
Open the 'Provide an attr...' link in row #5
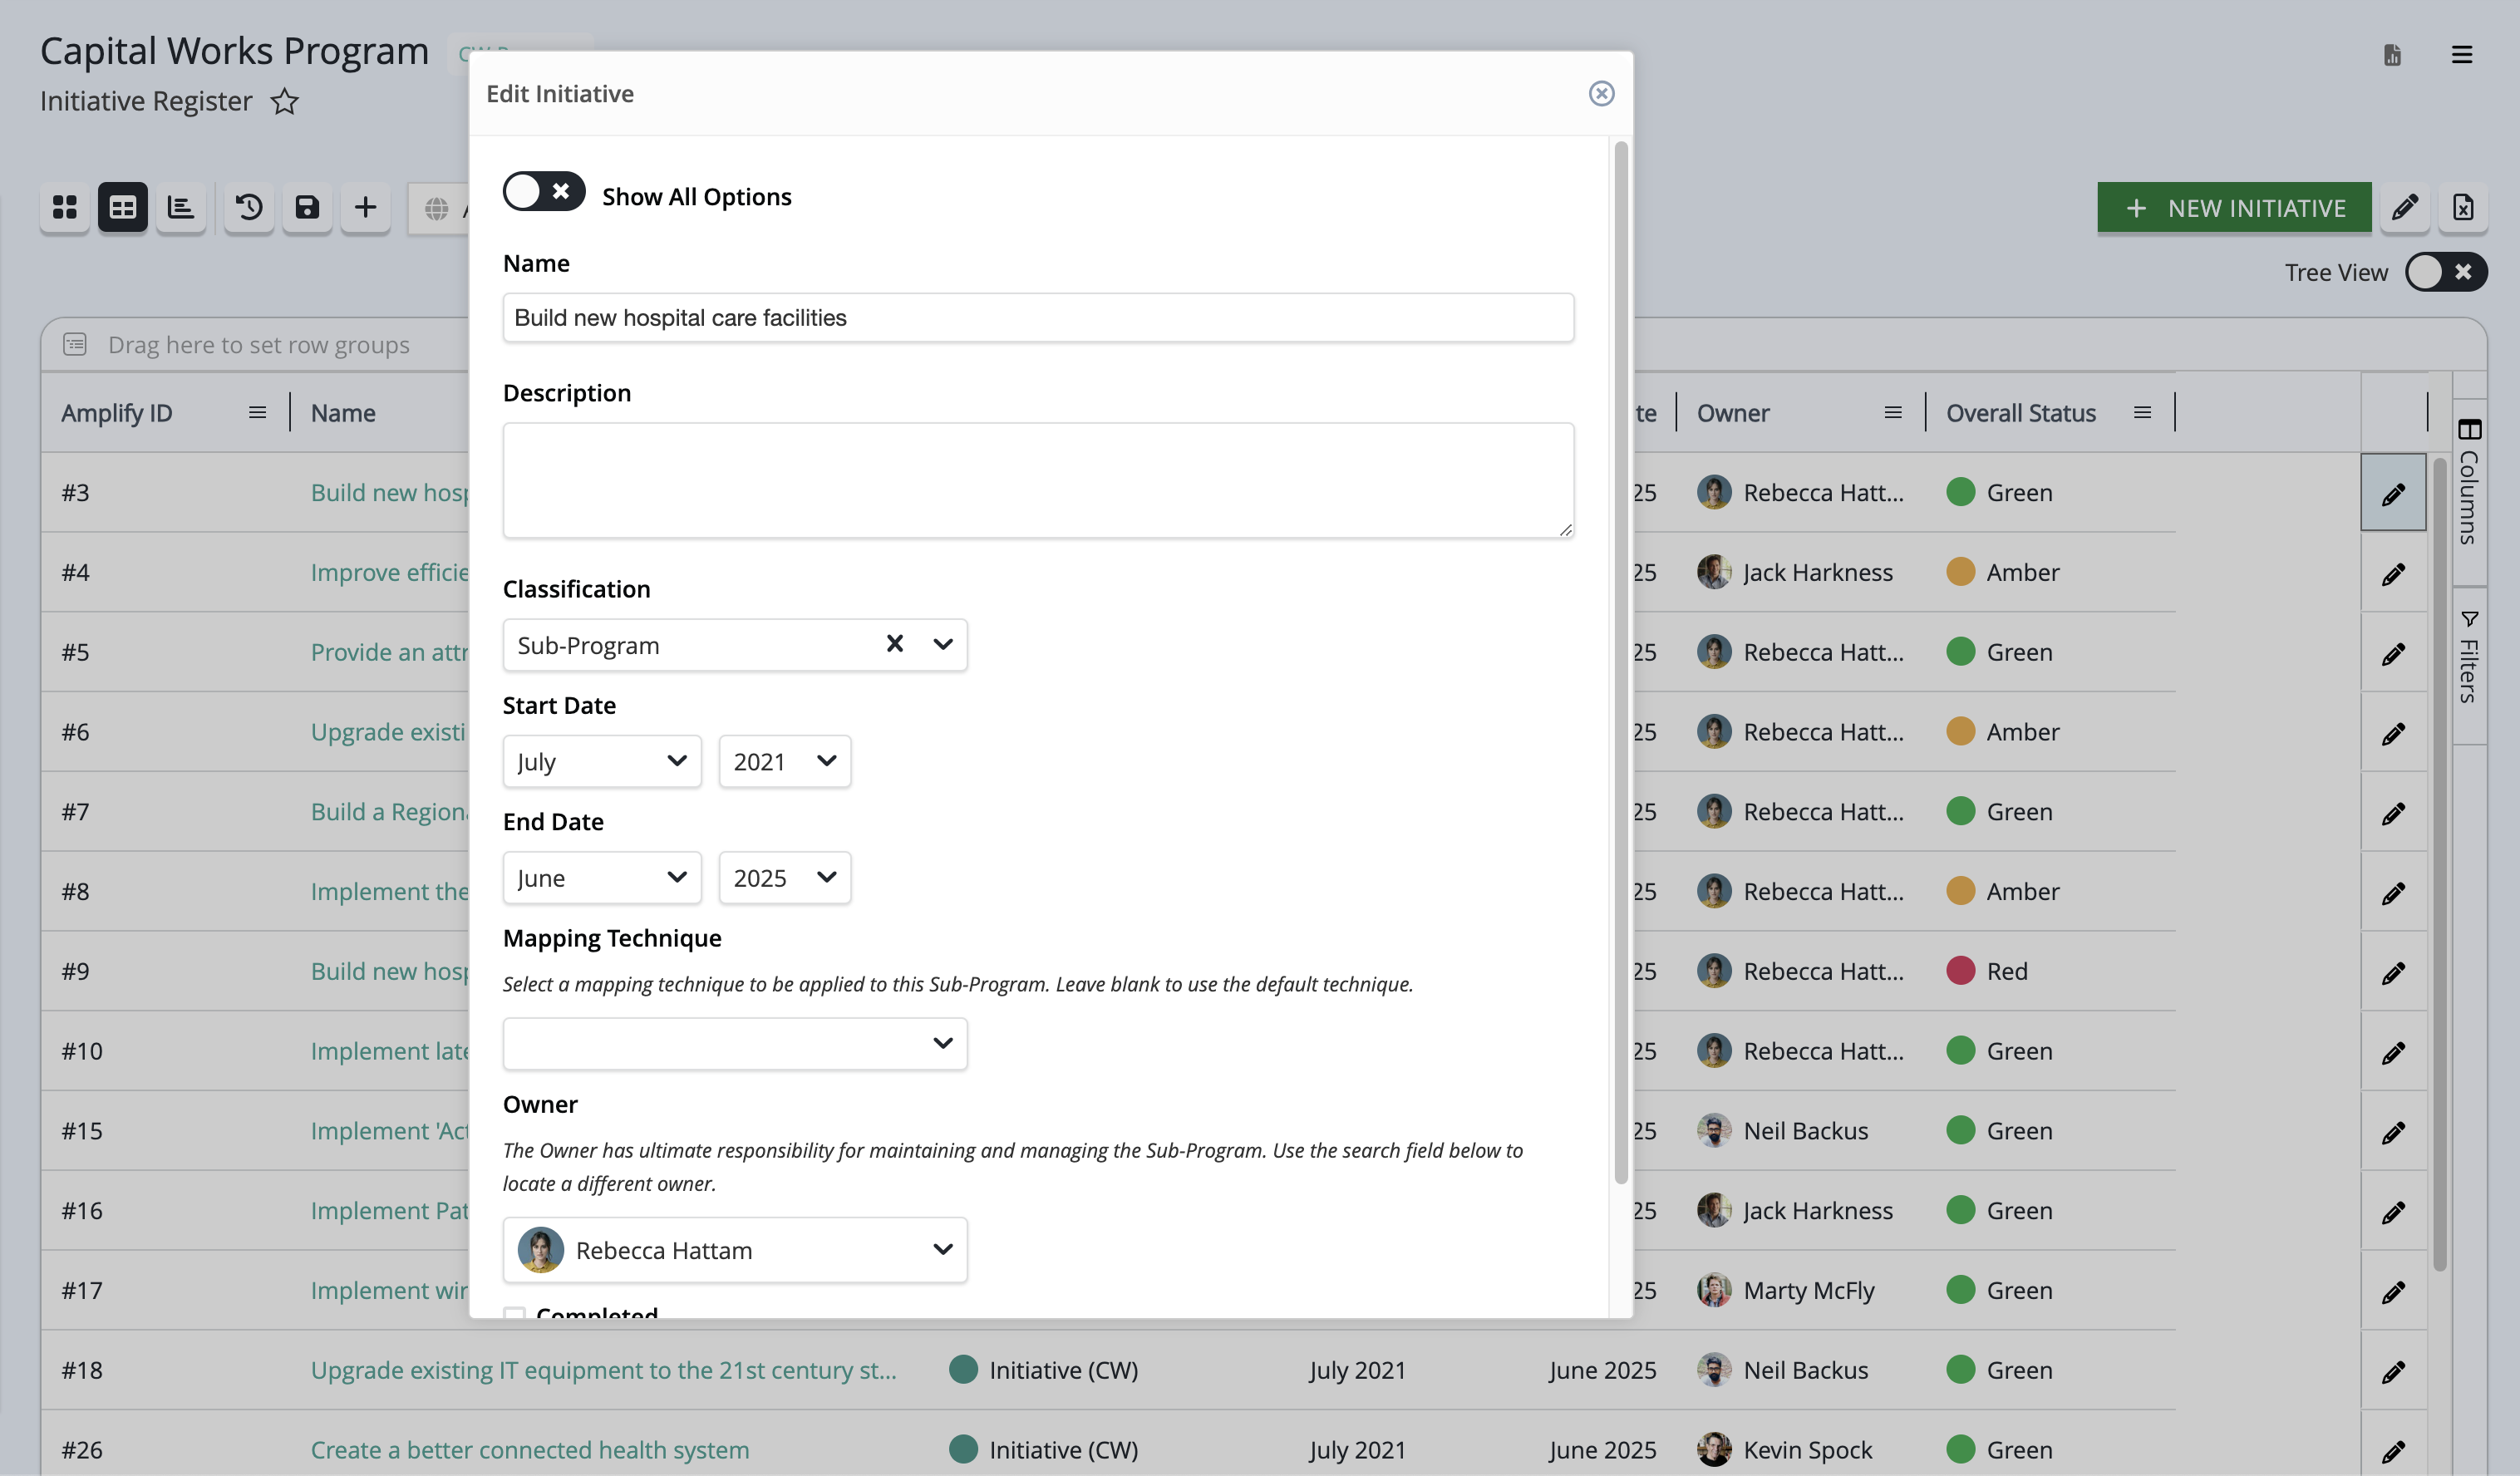click(x=390, y=652)
